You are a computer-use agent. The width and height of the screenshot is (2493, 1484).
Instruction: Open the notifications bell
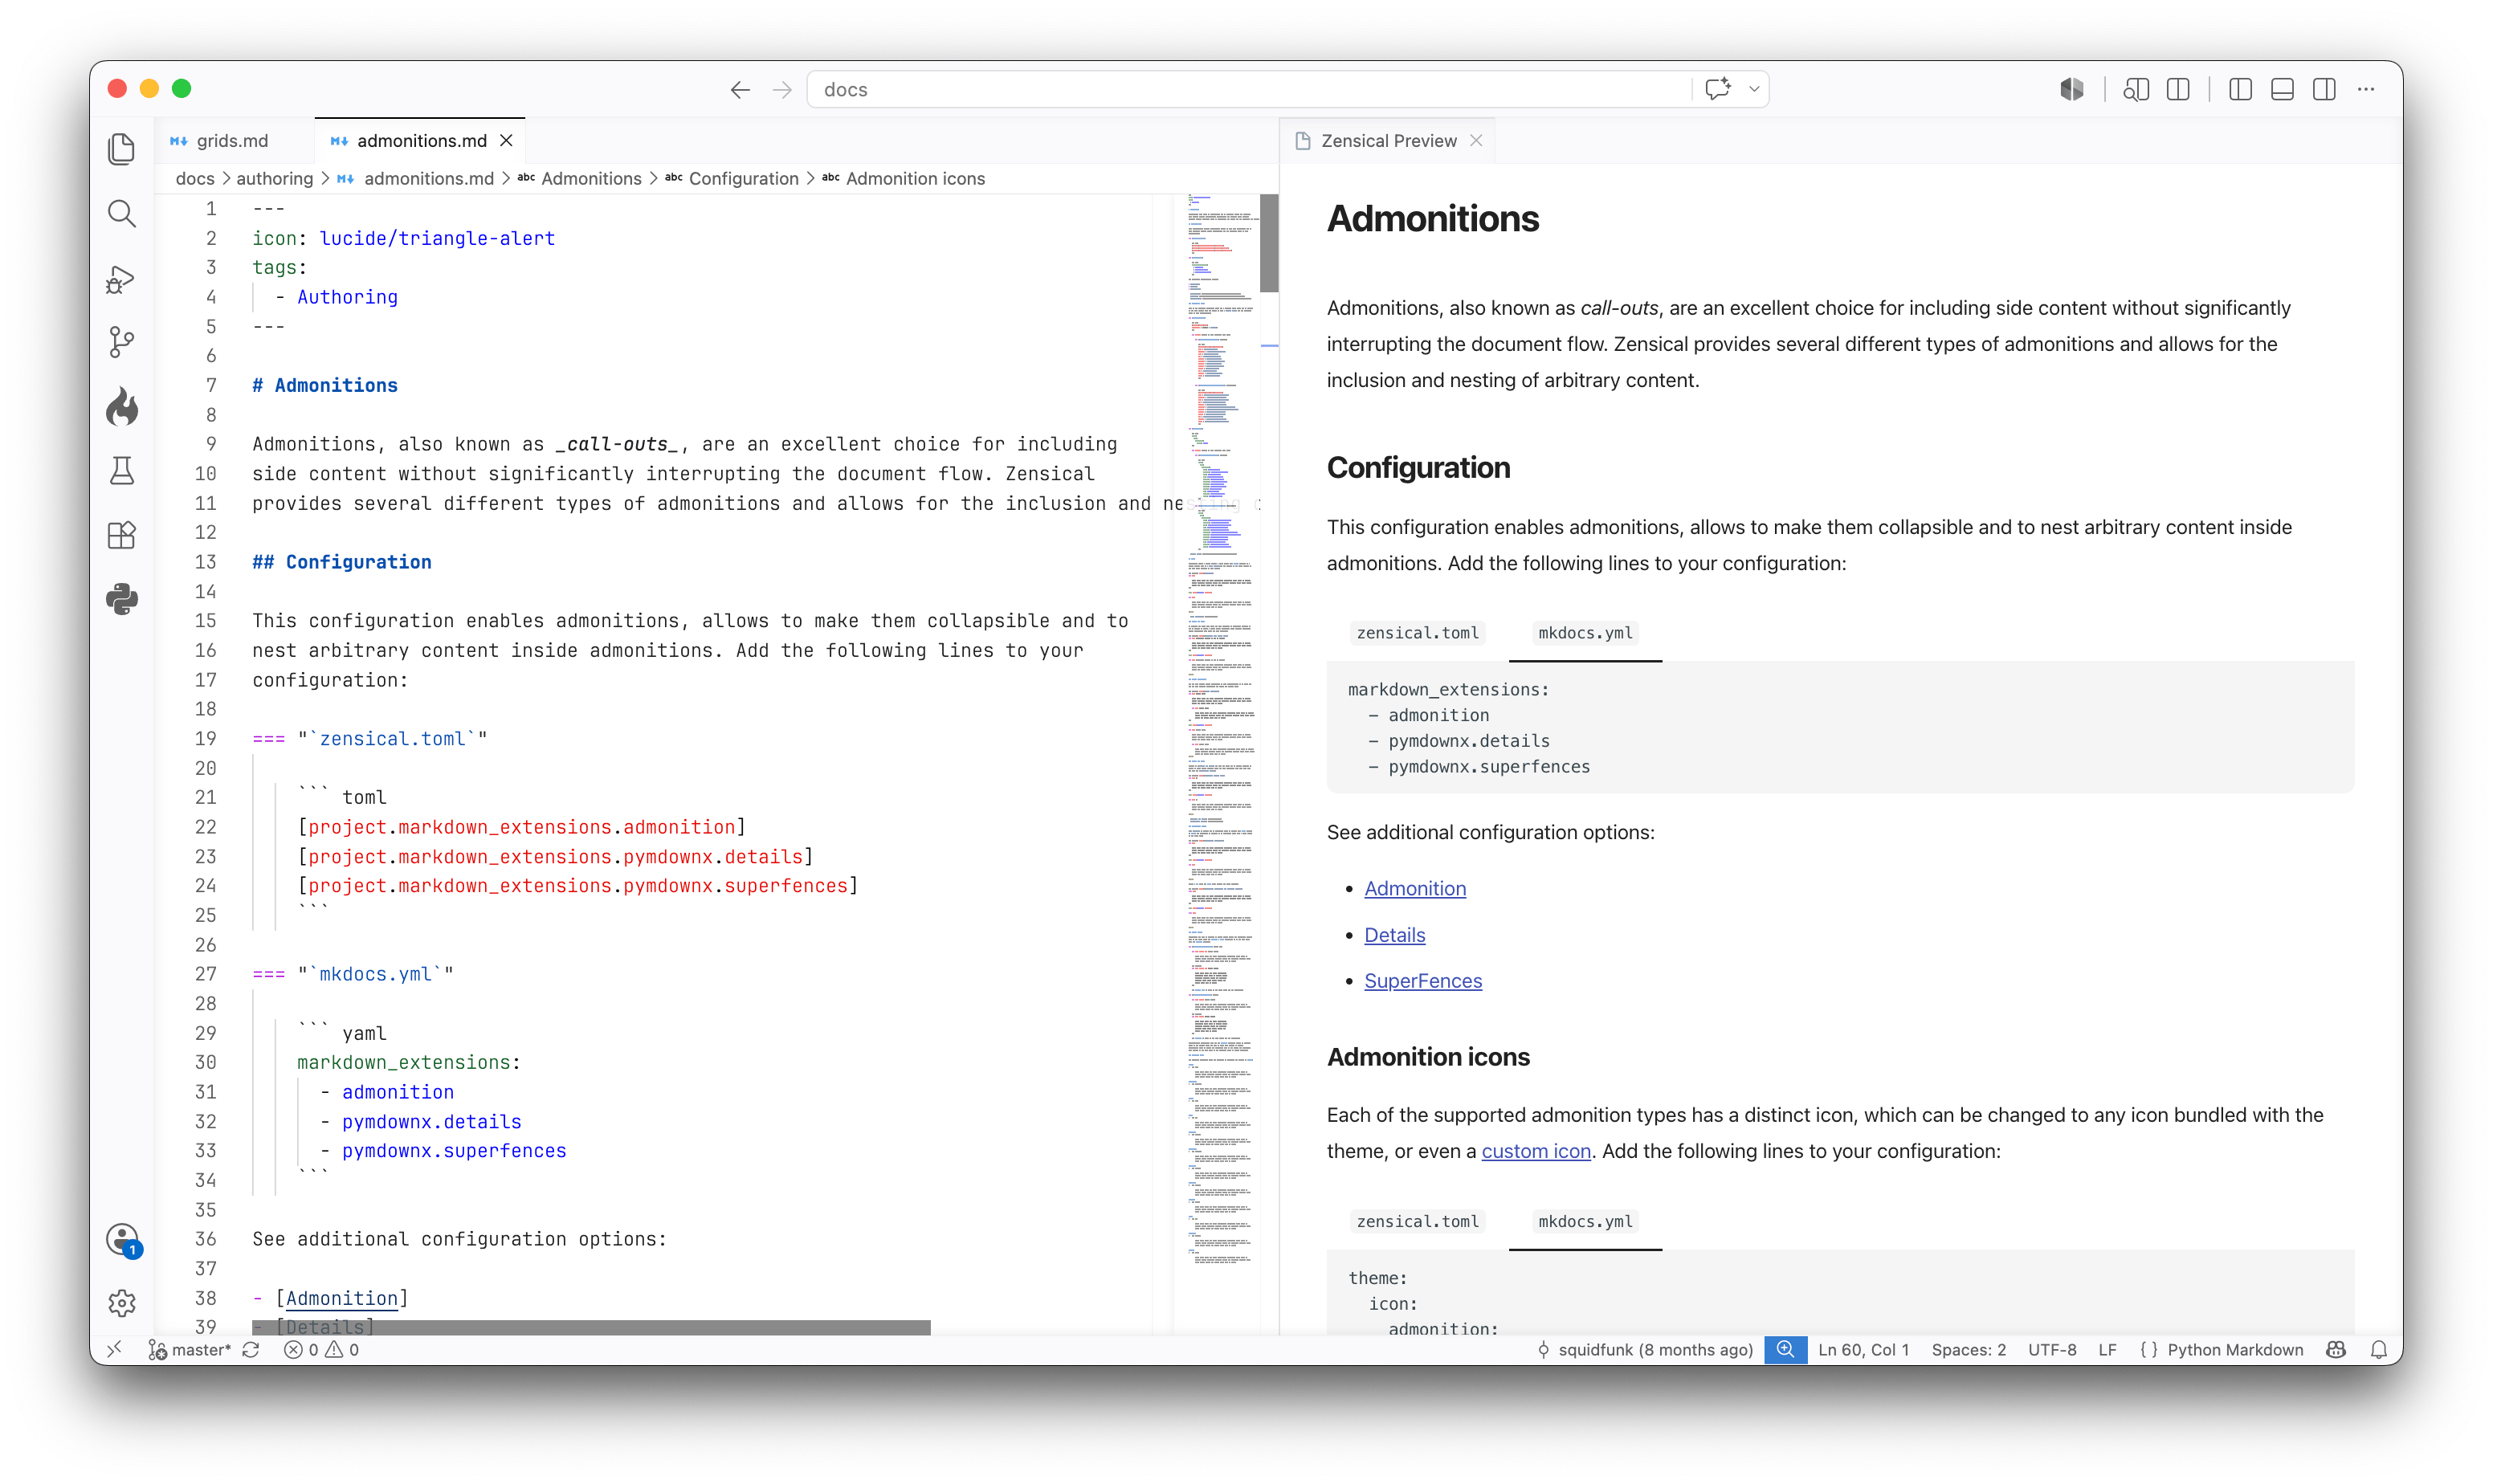pos(2379,1350)
